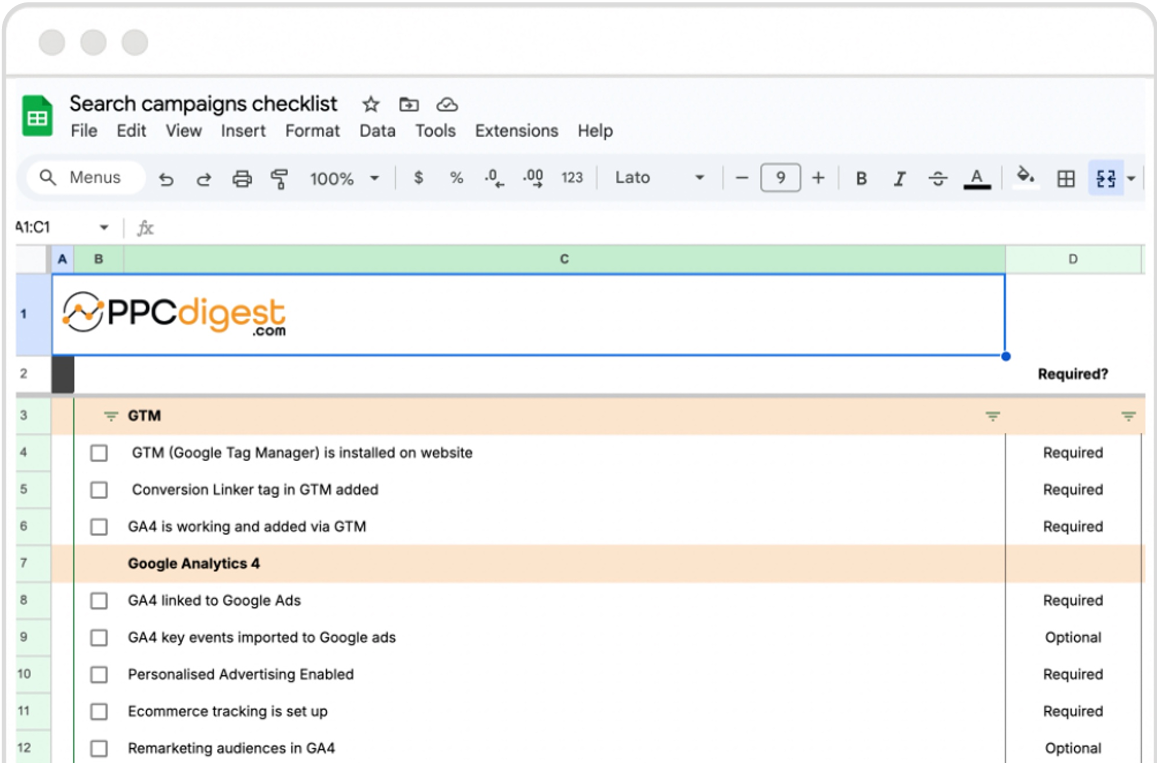Open the Extensions menu

[516, 131]
